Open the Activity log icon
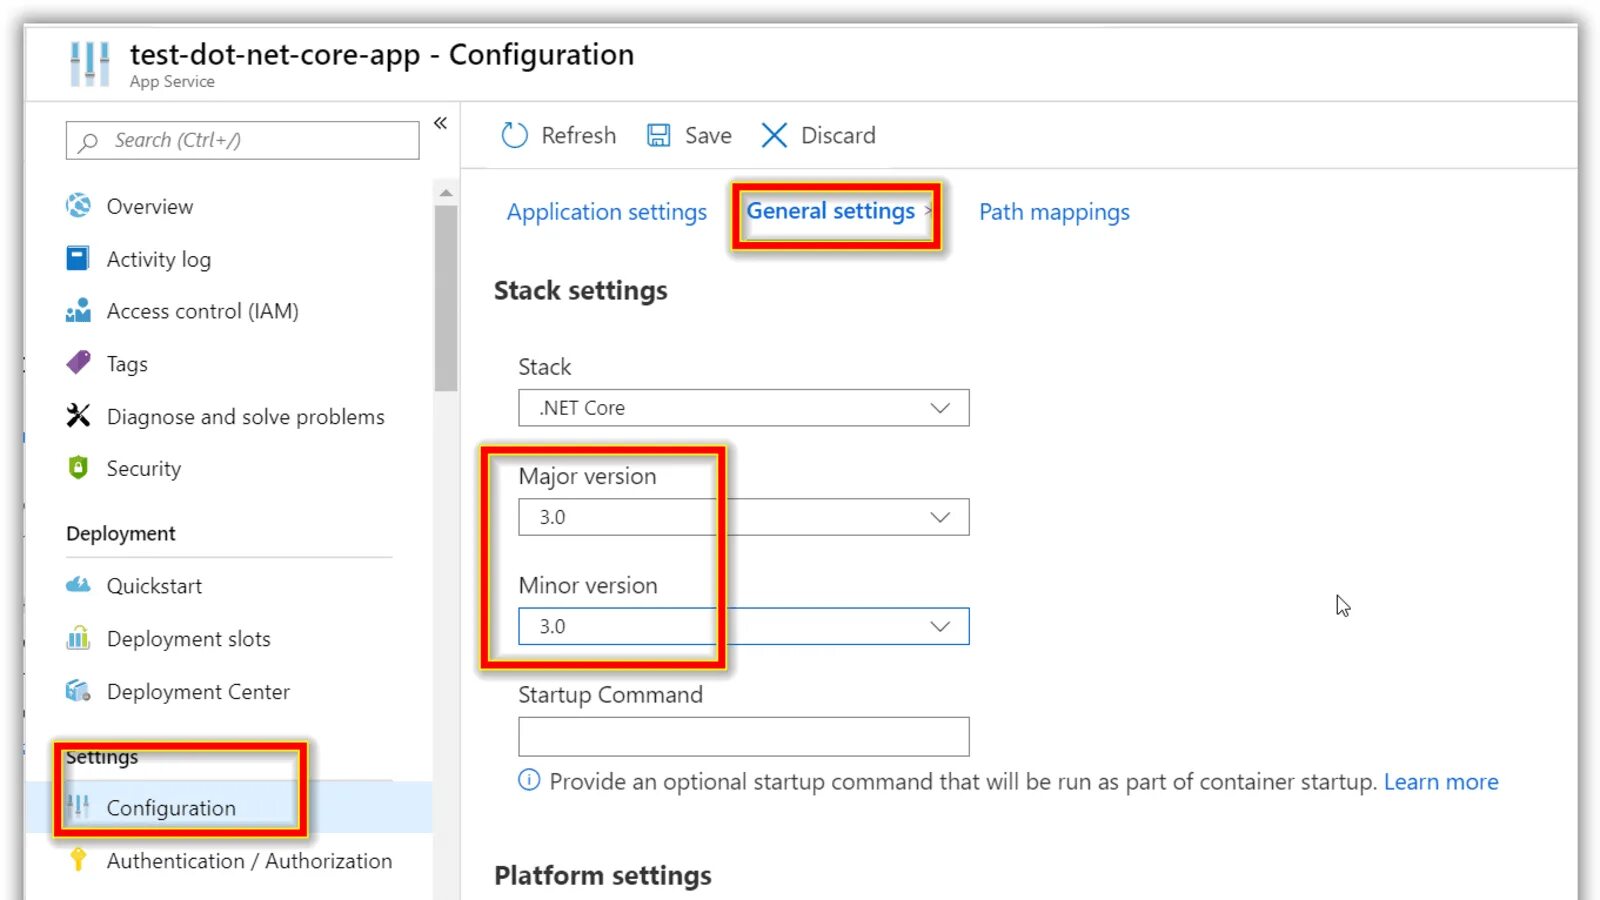Viewport: 1600px width, 900px height. tap(78, 258)
